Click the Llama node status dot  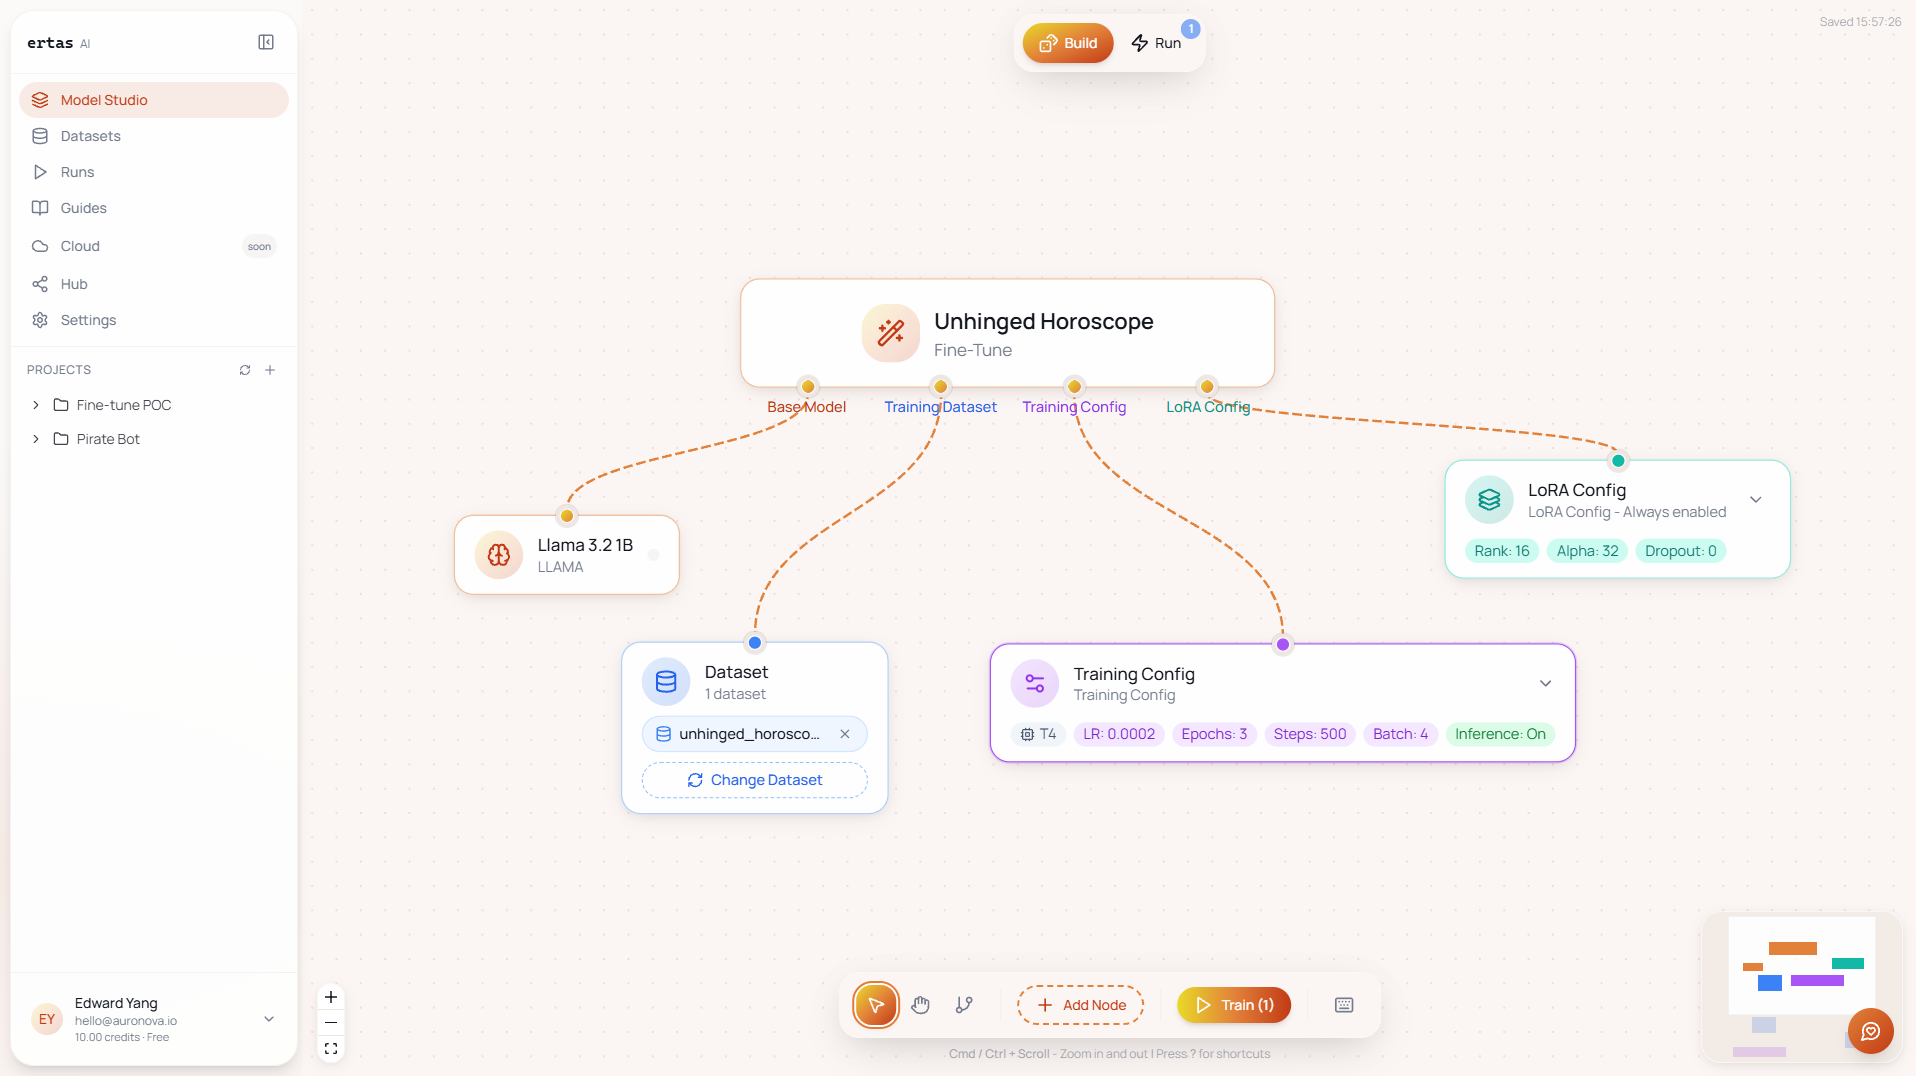pyautogui.click(x=653, y=555)
